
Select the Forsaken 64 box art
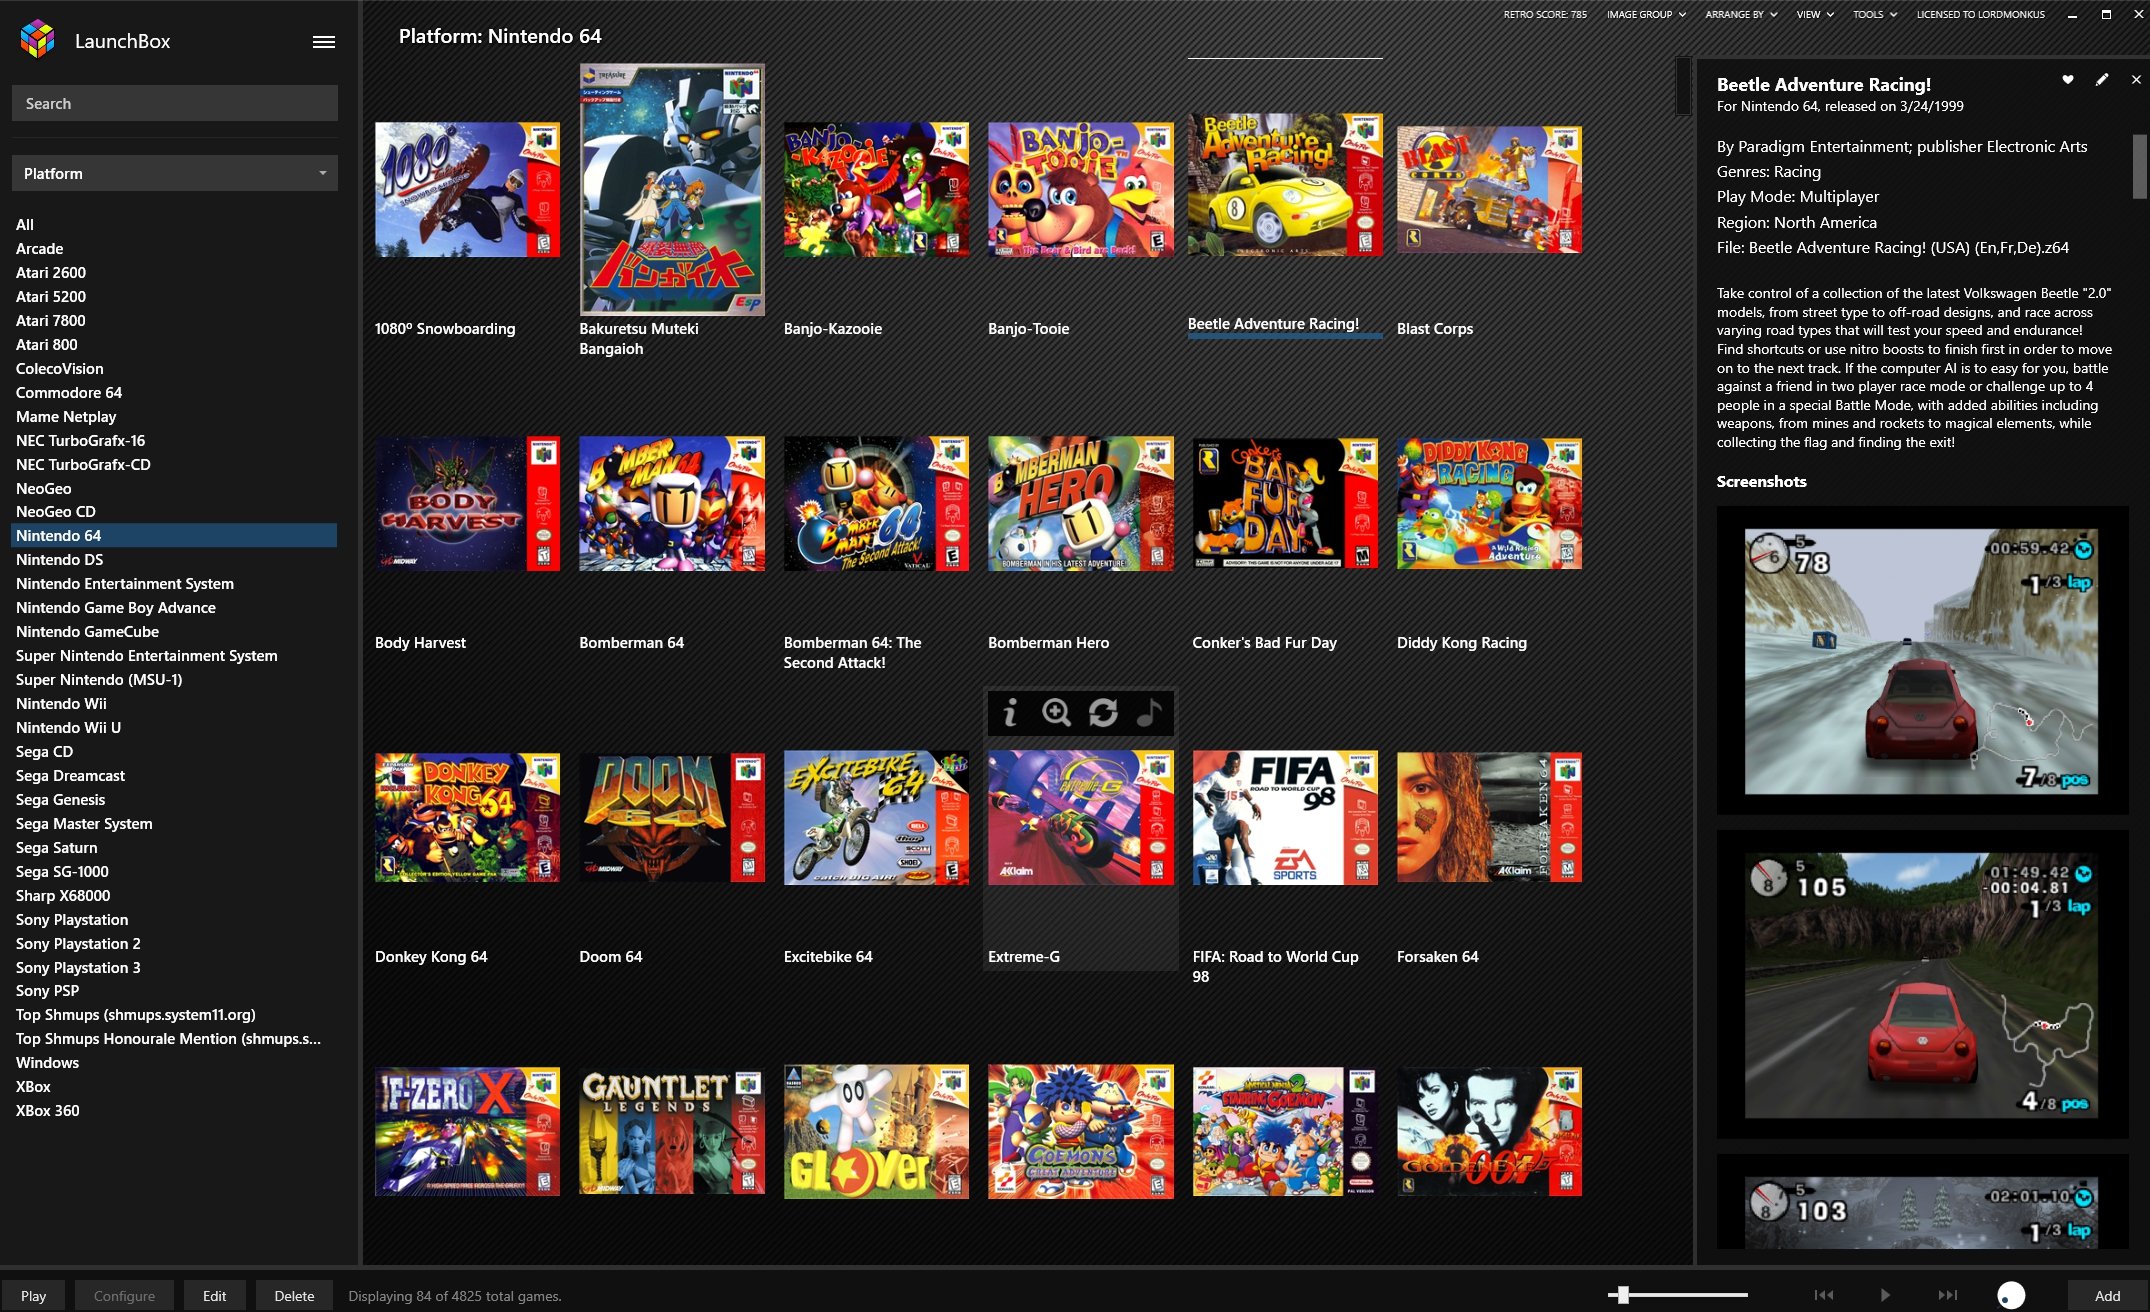1489,818
